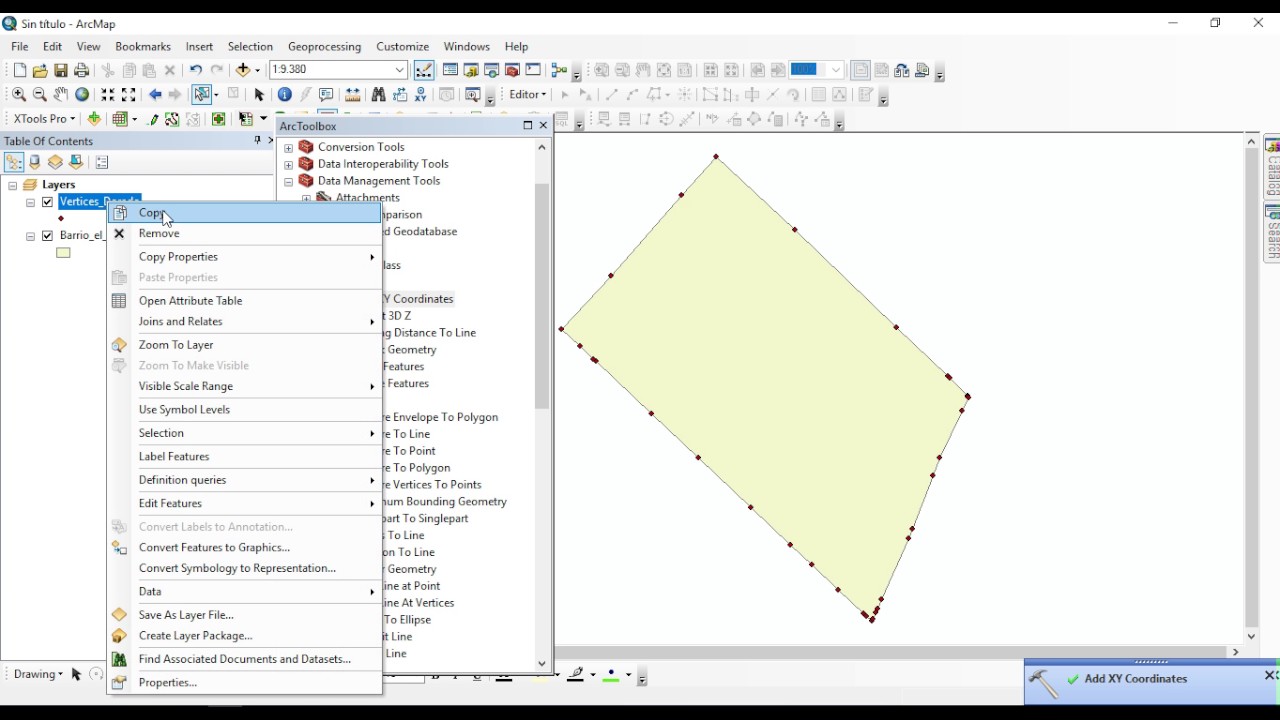Switch to List By Selection

[76, 162]
